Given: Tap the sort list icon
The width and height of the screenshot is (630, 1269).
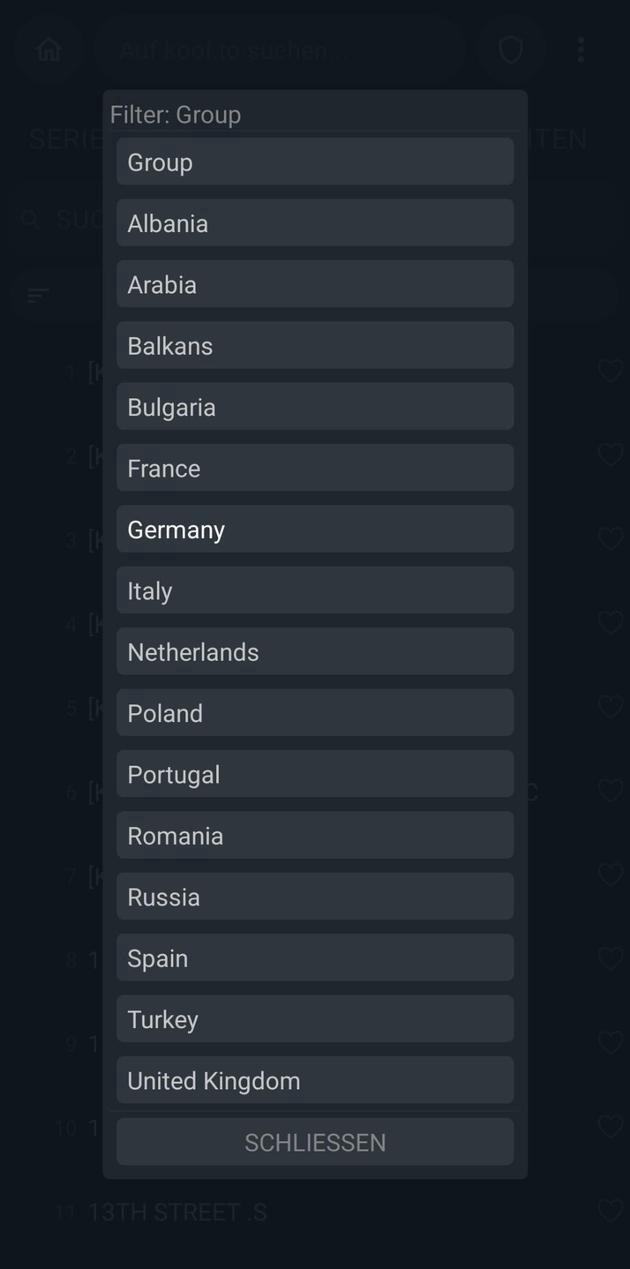Looking at the screenshot, I should pyautogui.click(x=38, y=295).
